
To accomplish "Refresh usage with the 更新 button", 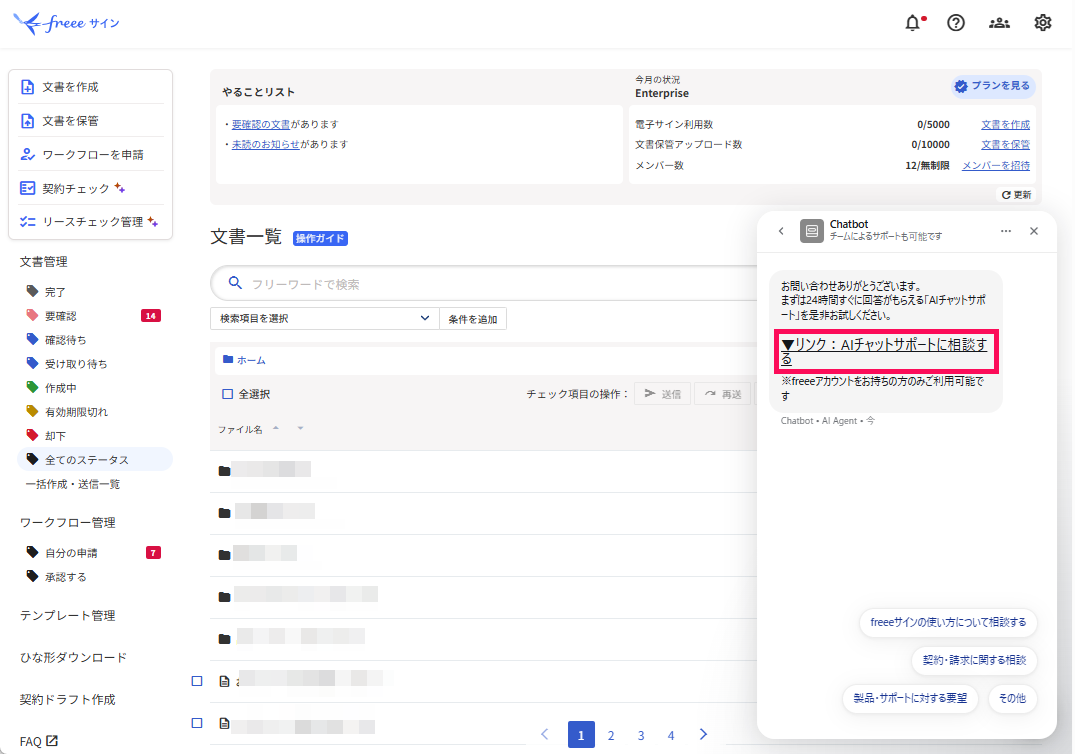I will 1016,195.
